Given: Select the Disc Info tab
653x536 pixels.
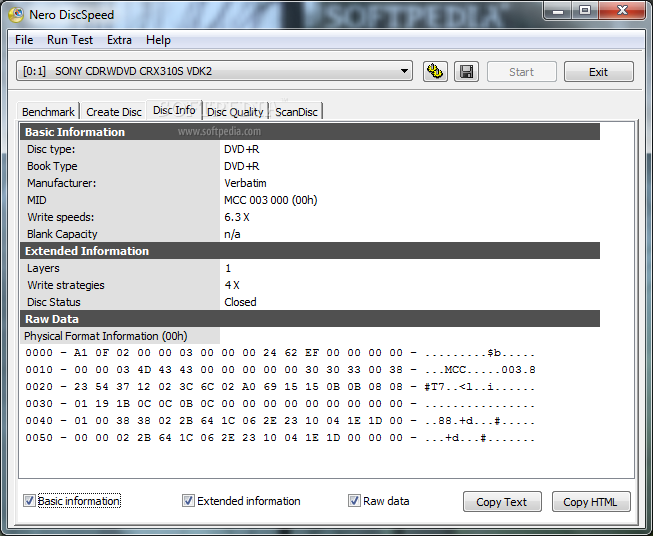Looking at the screenshot, I should coord(174,110).
